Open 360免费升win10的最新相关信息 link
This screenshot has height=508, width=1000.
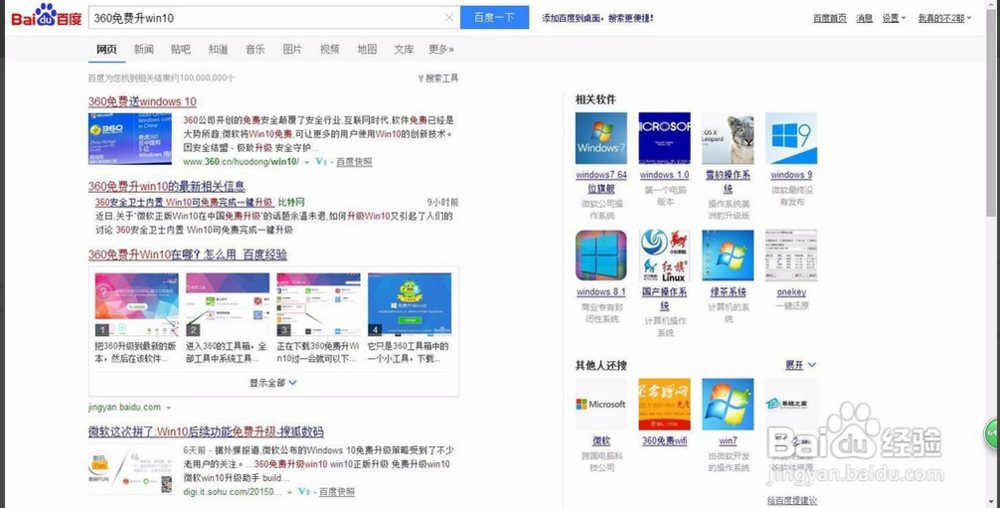click(166, 186)
